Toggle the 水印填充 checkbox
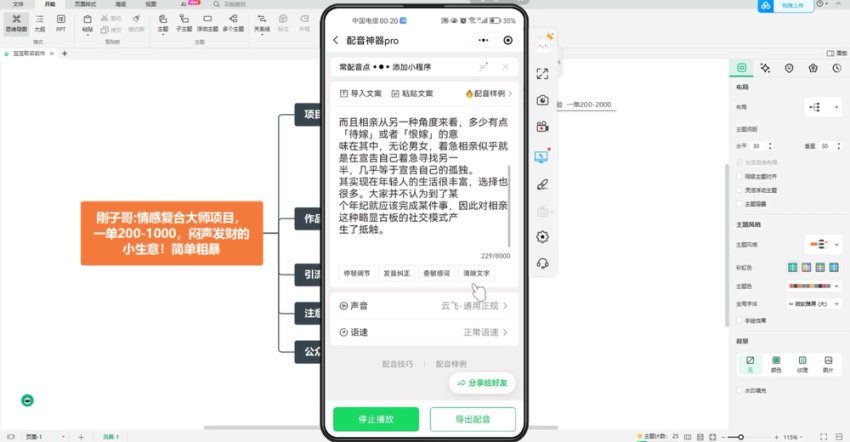Image resolution: width=850 pixels, height=442 pixels. click(x=739, y=391)
